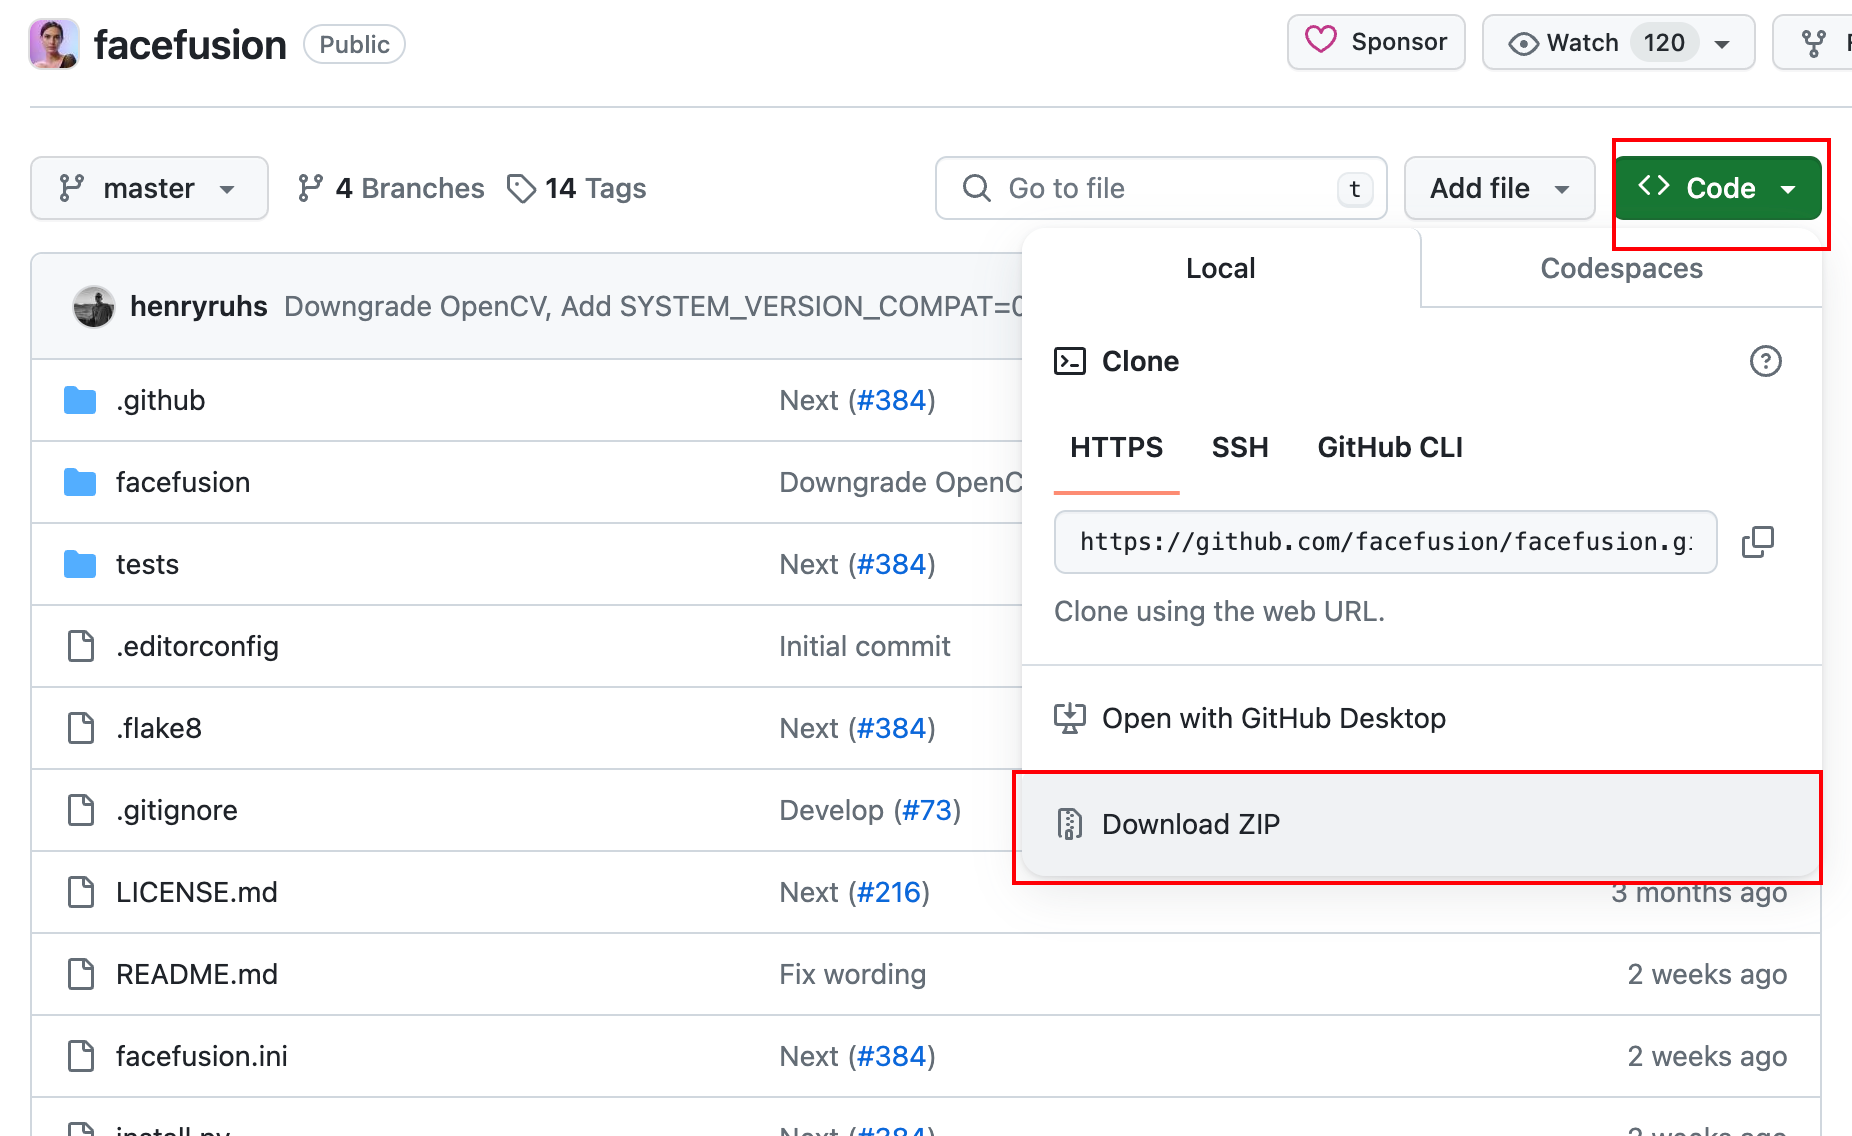The image size is (1852, 1136).
Task: Open the Add file dropdown
Action: coord(1499,188)
